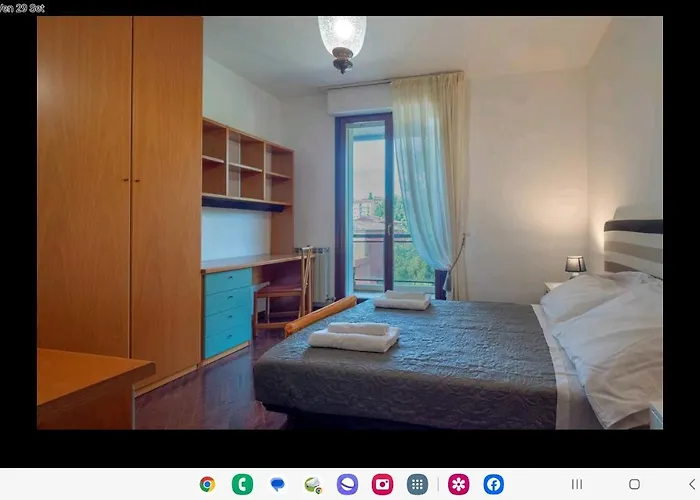Tap the wooden wardrobe doors in photo

120,190
